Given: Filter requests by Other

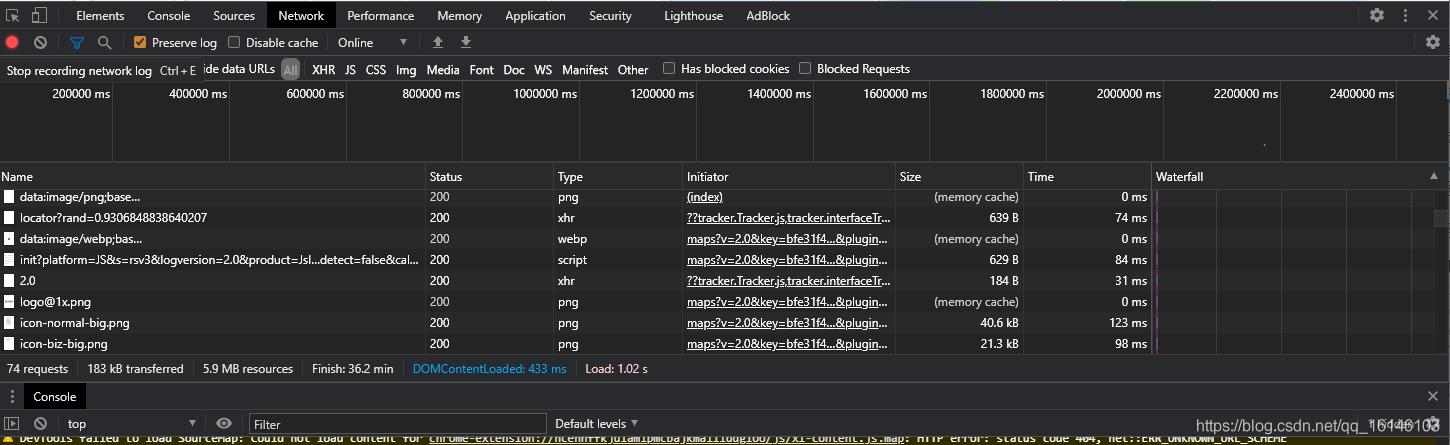Looking at the screenshot, I should click(633, 69).
